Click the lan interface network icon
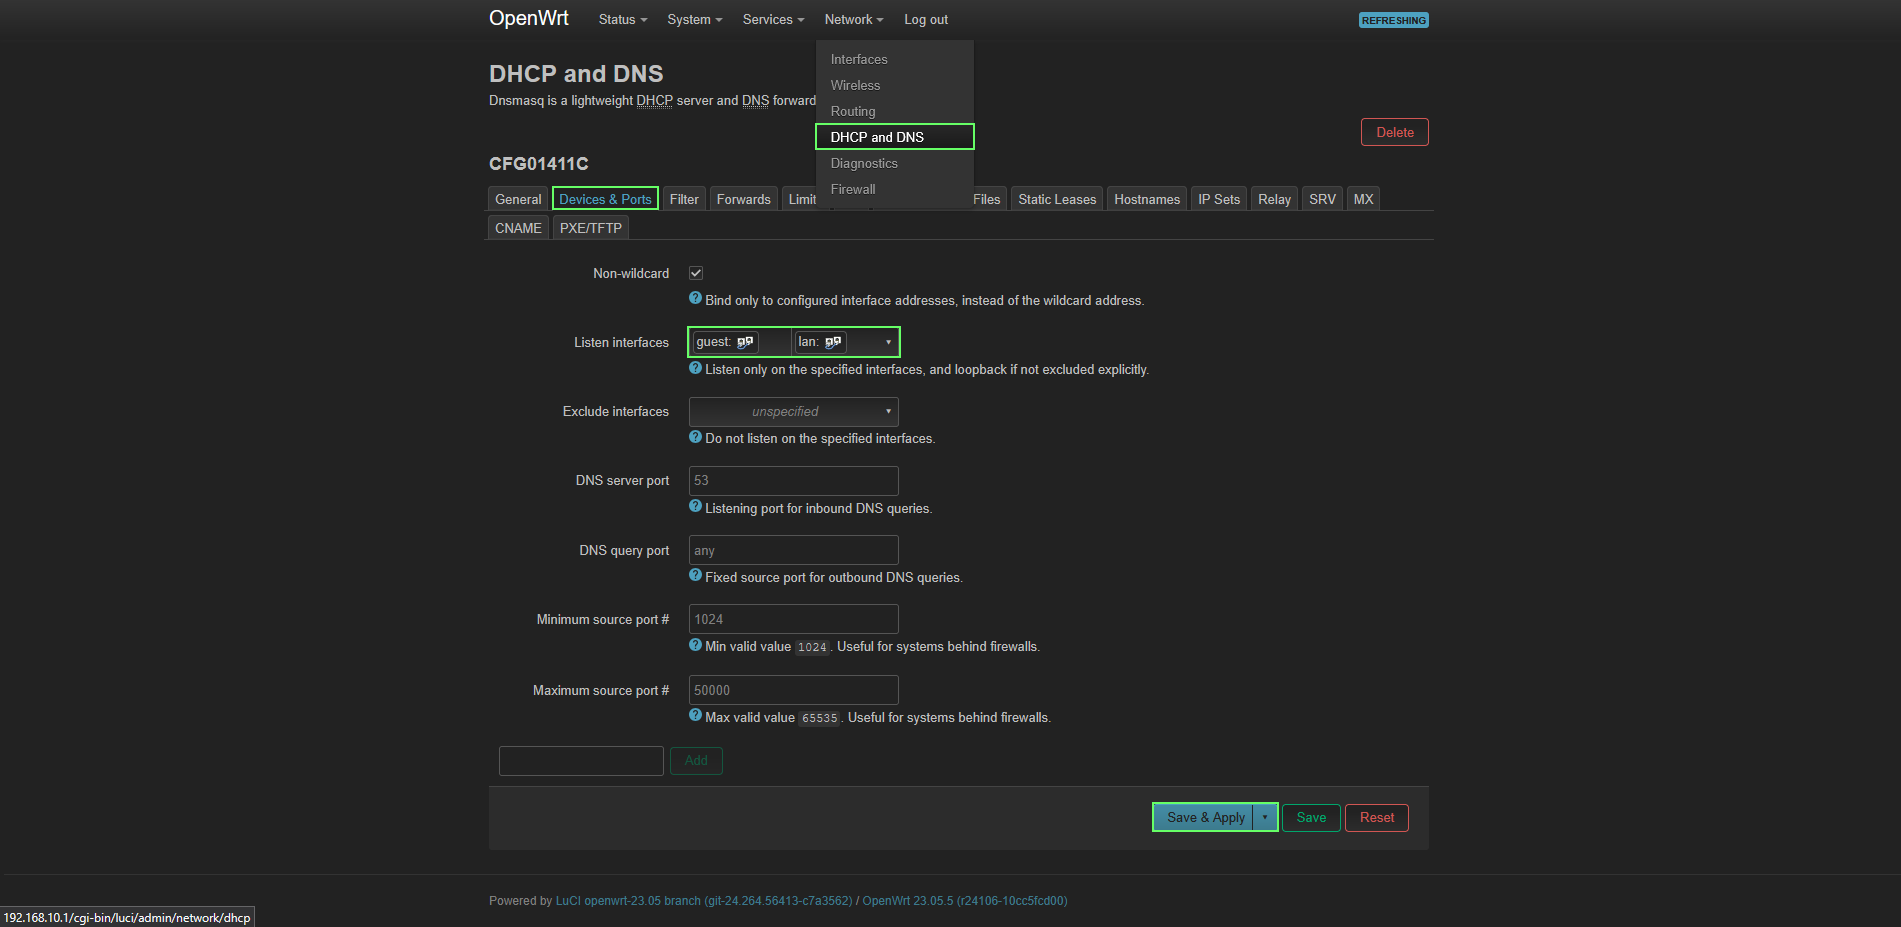Screen dimensions: 1901x927 pyautogui.click(x=833, y=342)
